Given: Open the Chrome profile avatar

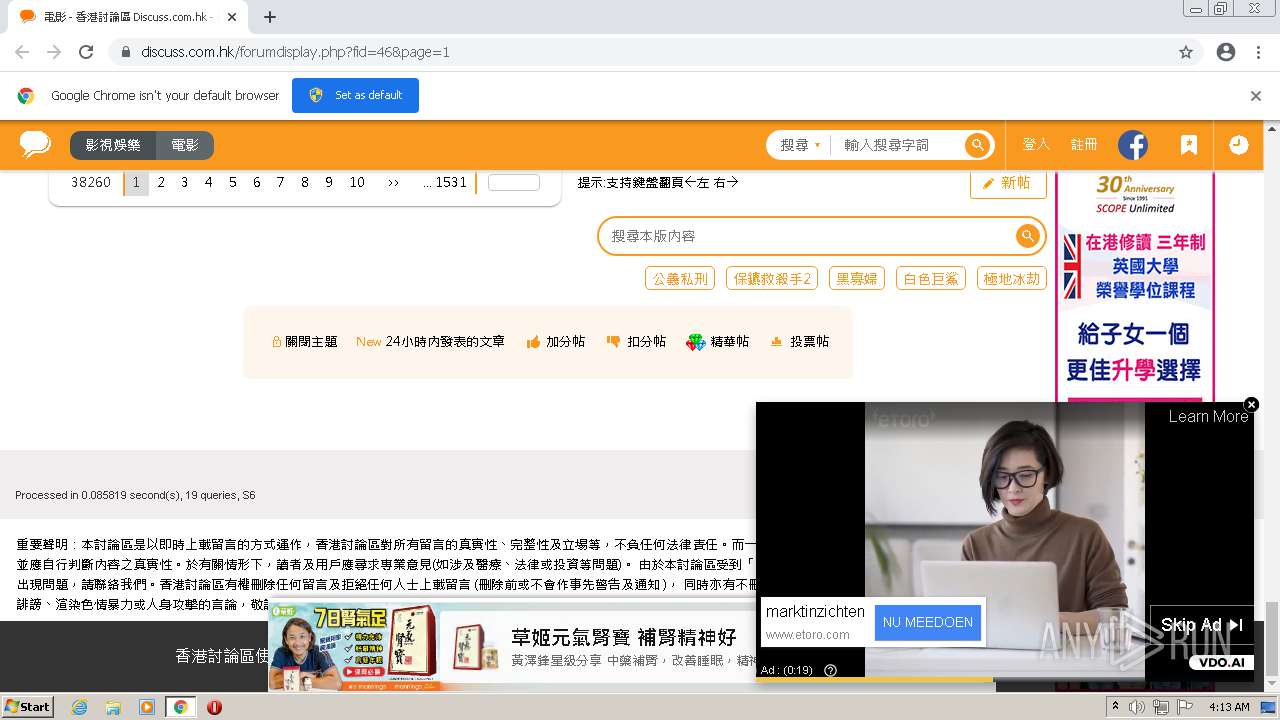Looking at the screenshot, I should coord(1226,52).
